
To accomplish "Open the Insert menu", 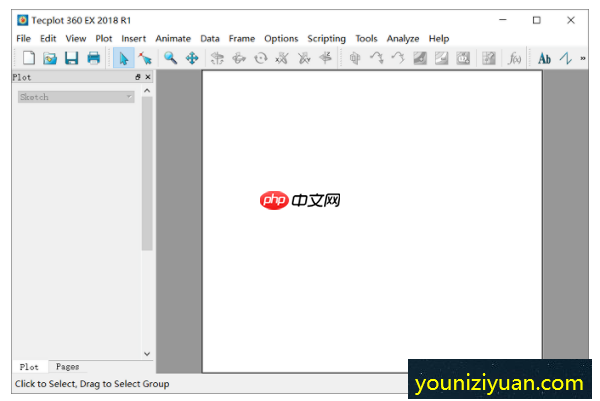I will click(134, 39).
